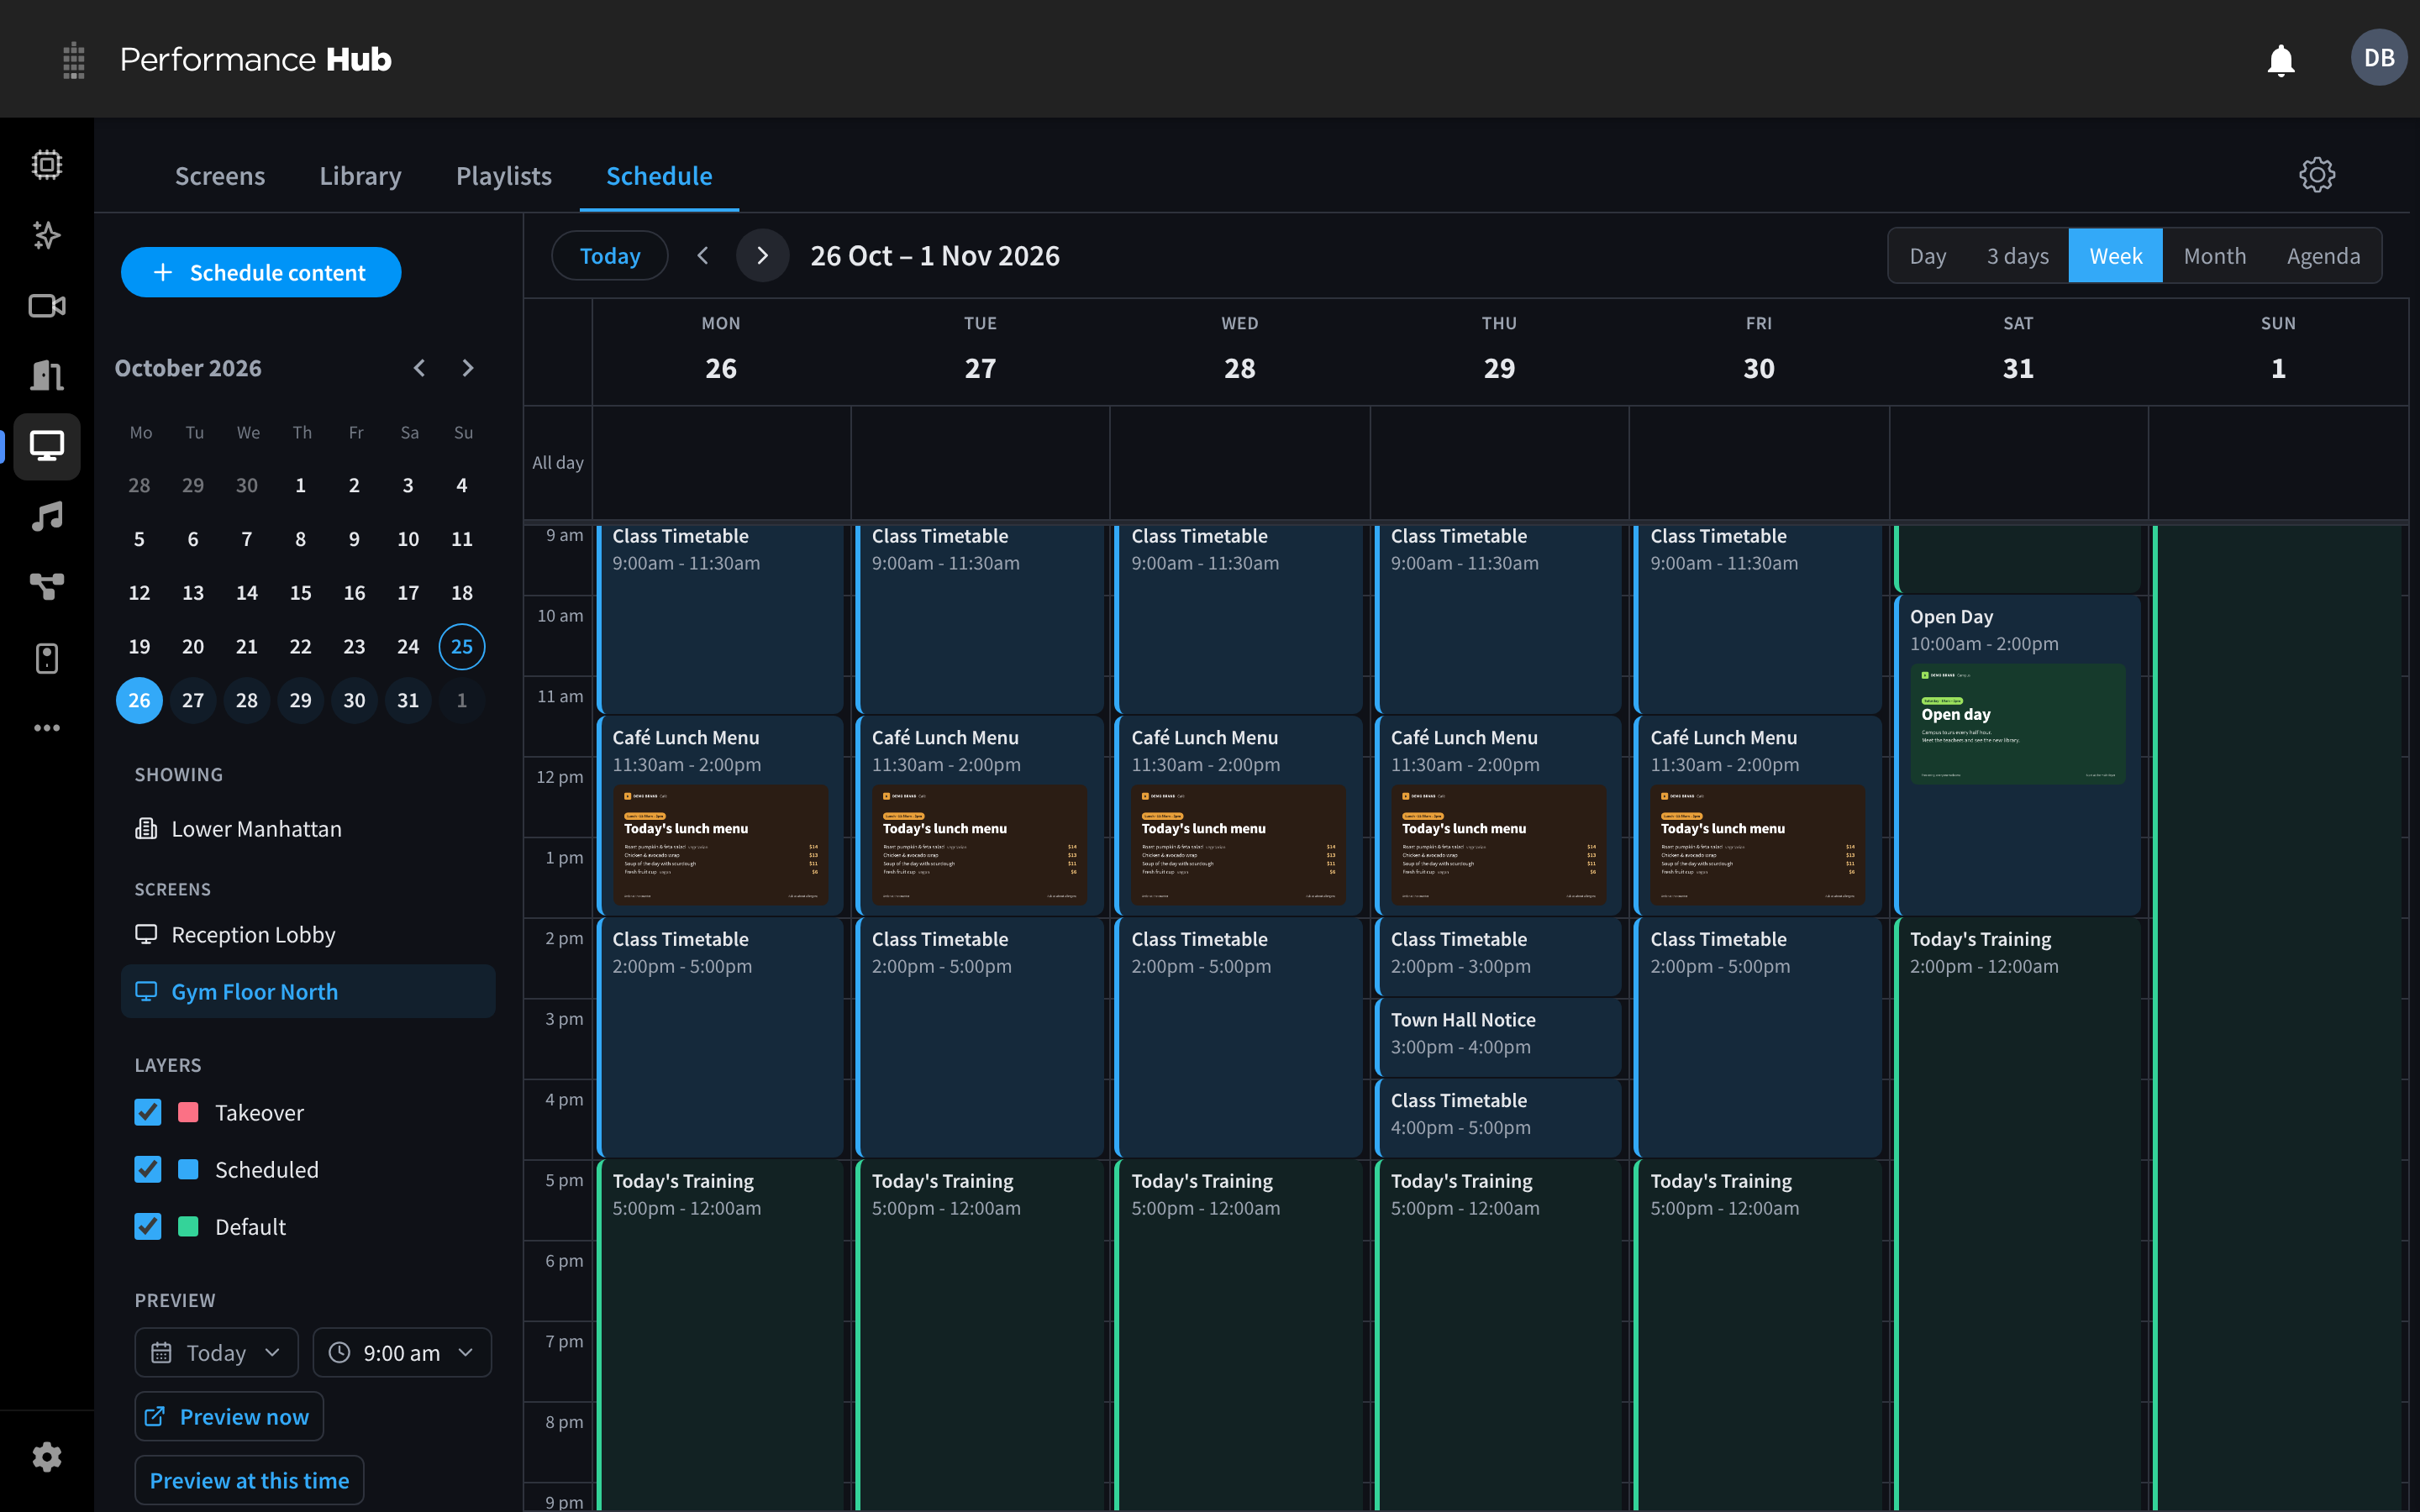Open Monday's Café Lunch Menu thumbnail

pyautogui.click(x=720, y=845)
